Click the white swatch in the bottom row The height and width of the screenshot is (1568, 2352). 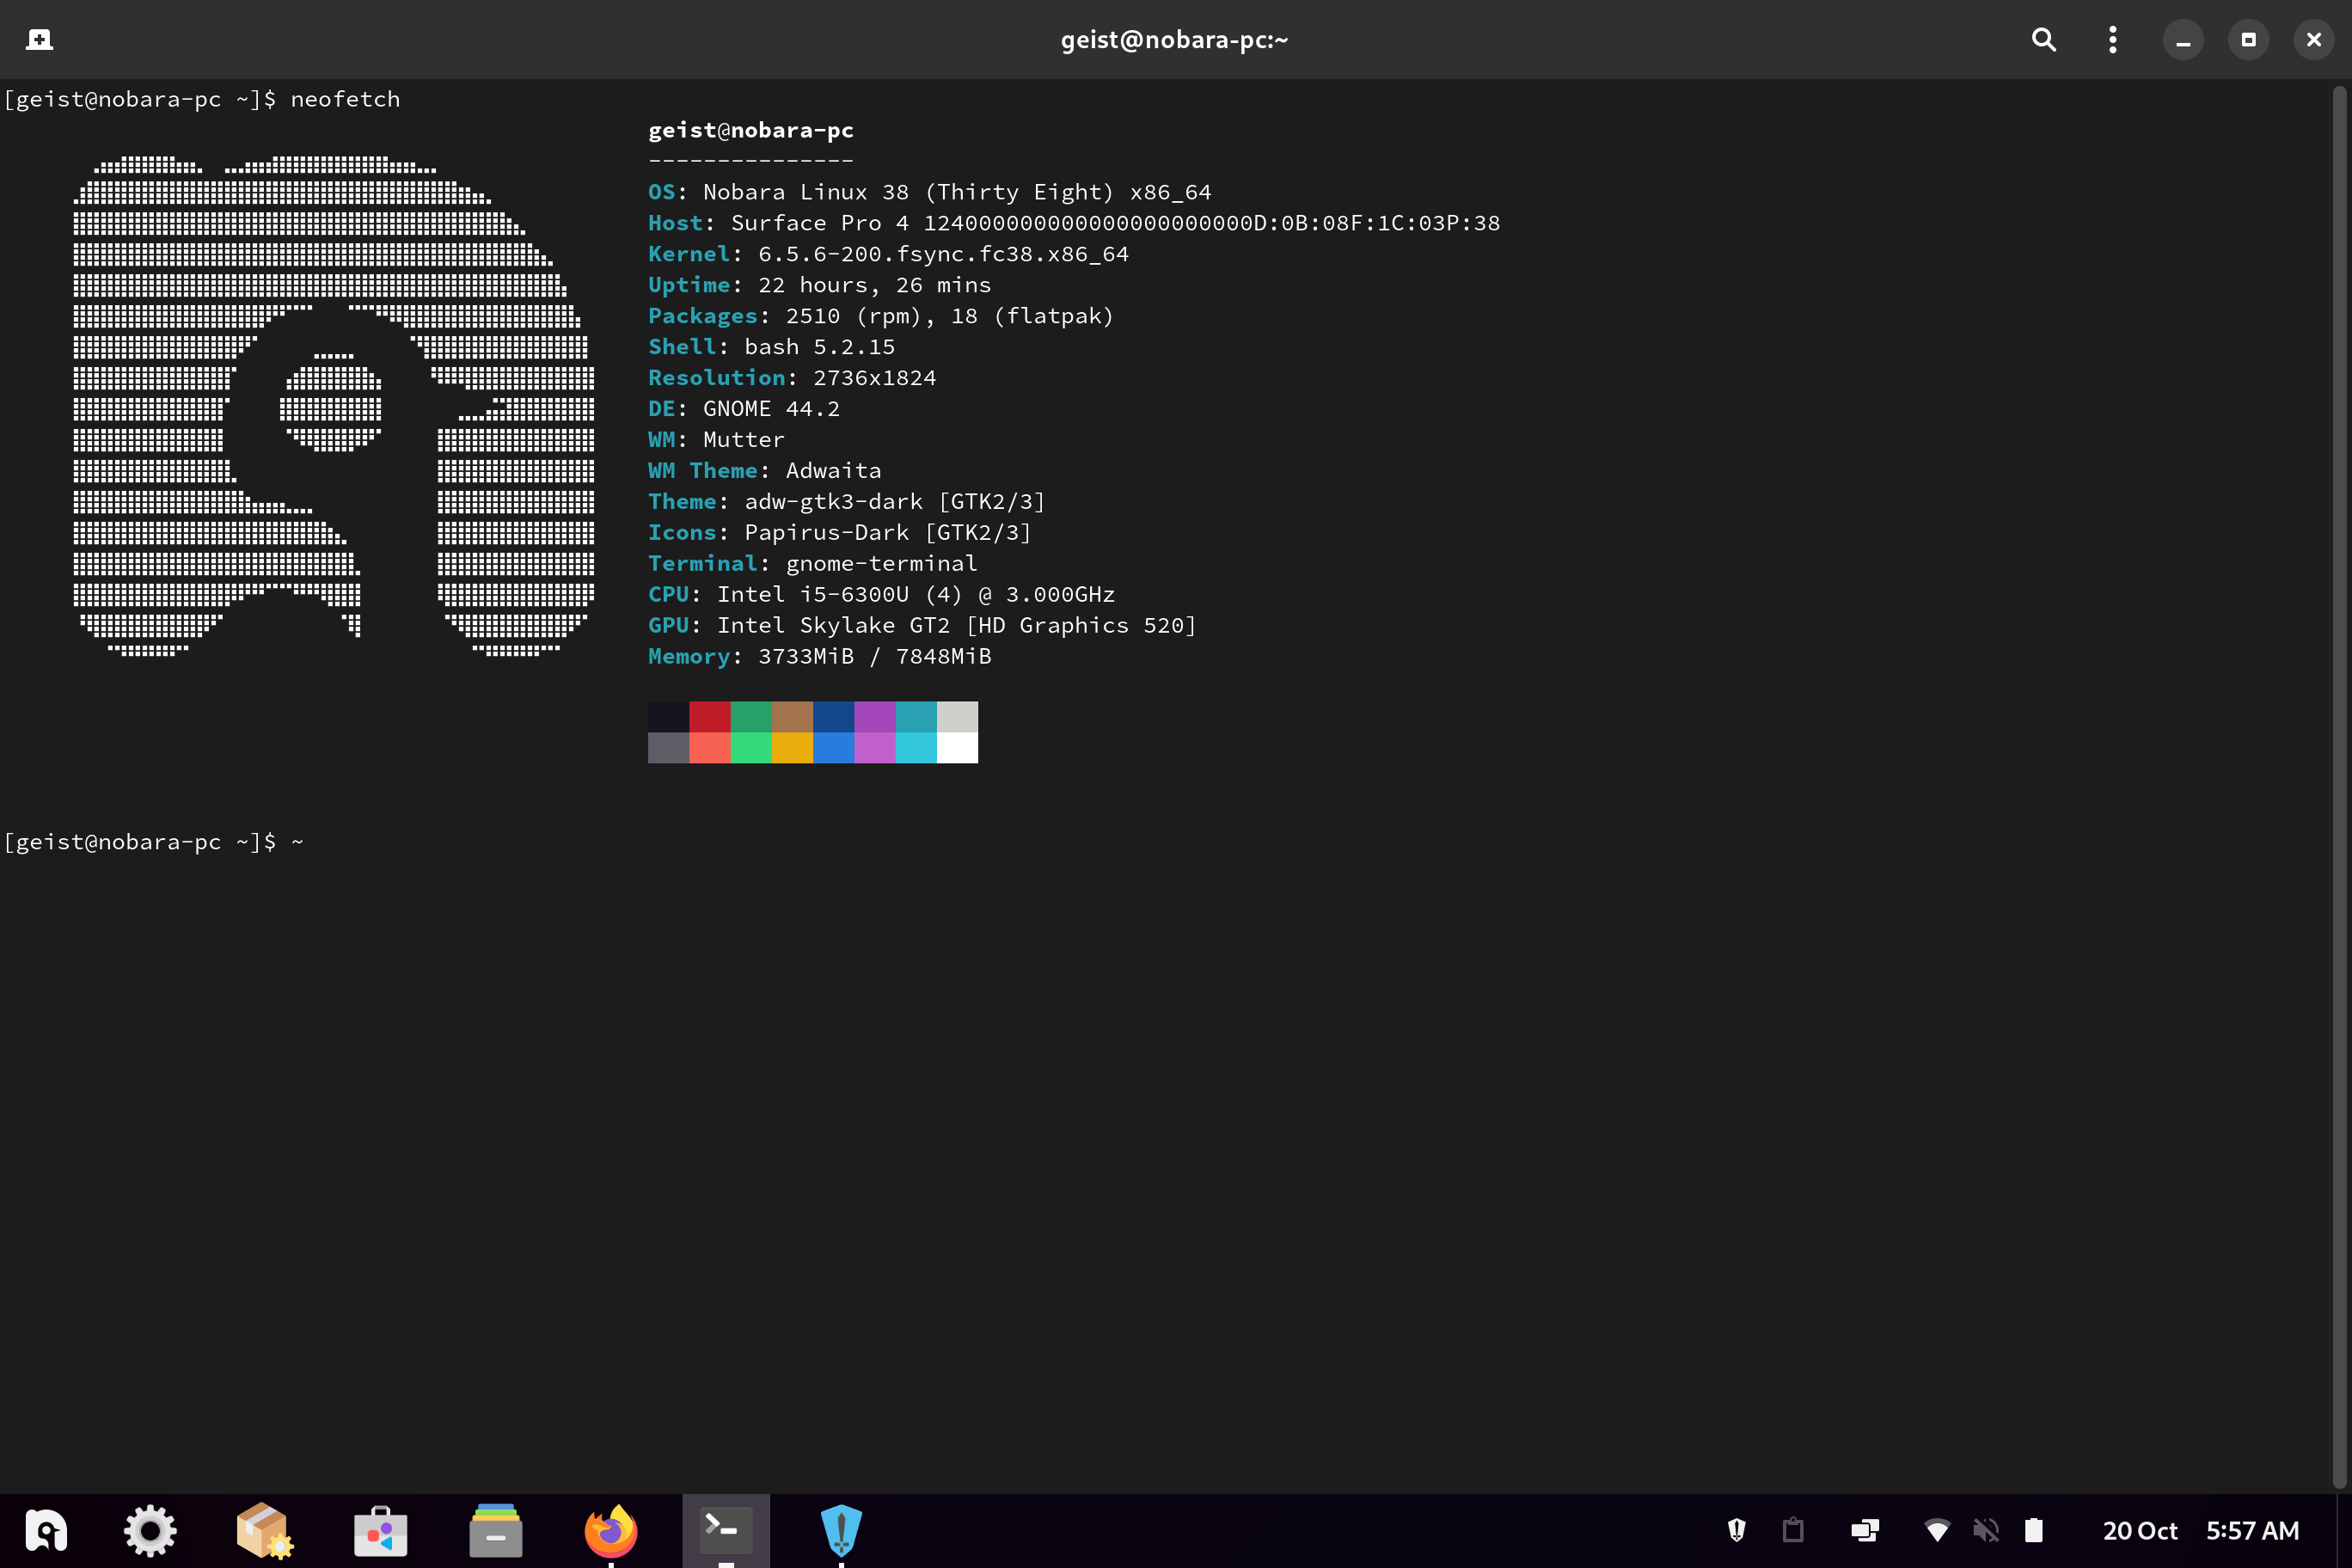pyautogui.click(x=957, y=748)
